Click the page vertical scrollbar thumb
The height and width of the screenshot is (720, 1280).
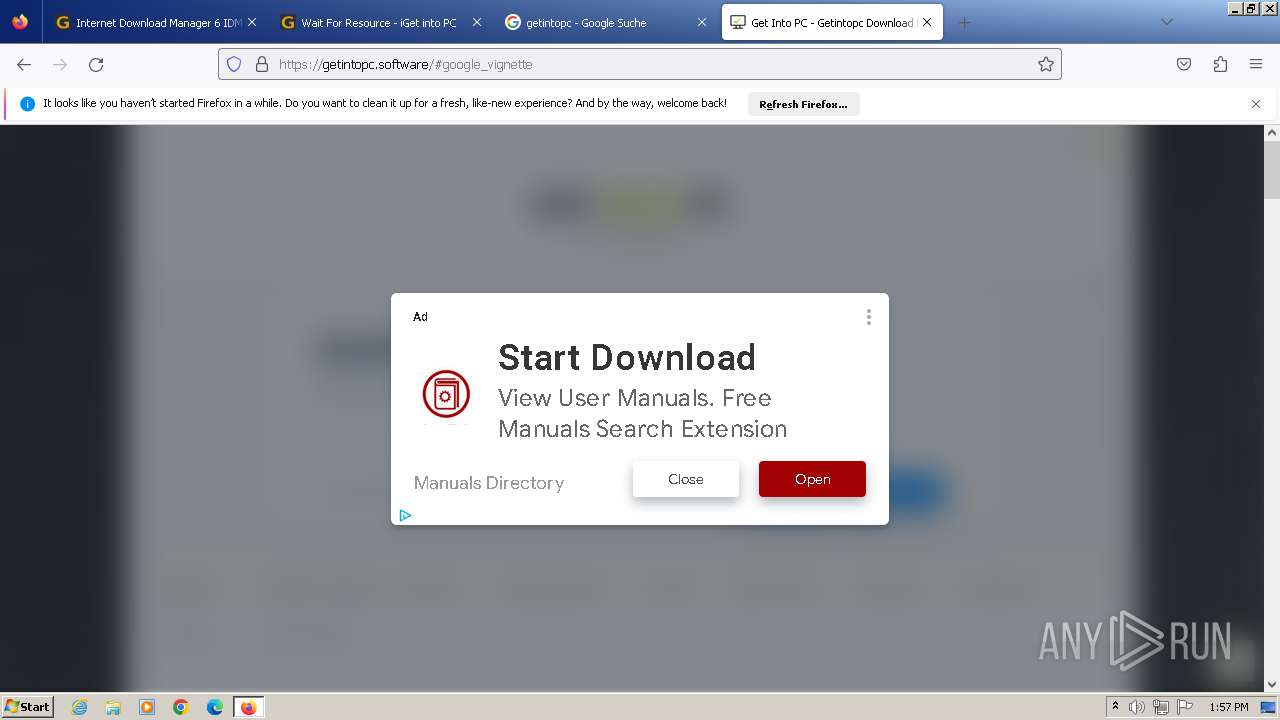pos(1272,170)
